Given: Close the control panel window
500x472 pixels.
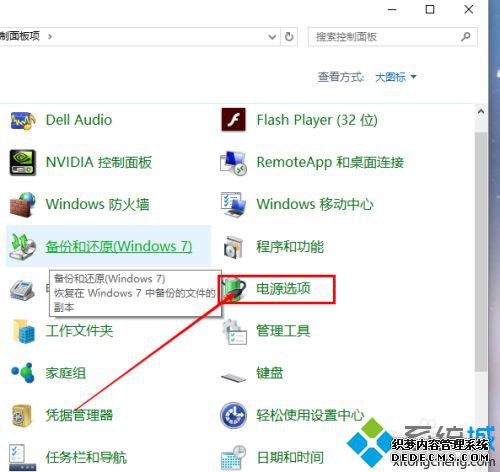Looking at the screenshot, I should coord(469,9).
